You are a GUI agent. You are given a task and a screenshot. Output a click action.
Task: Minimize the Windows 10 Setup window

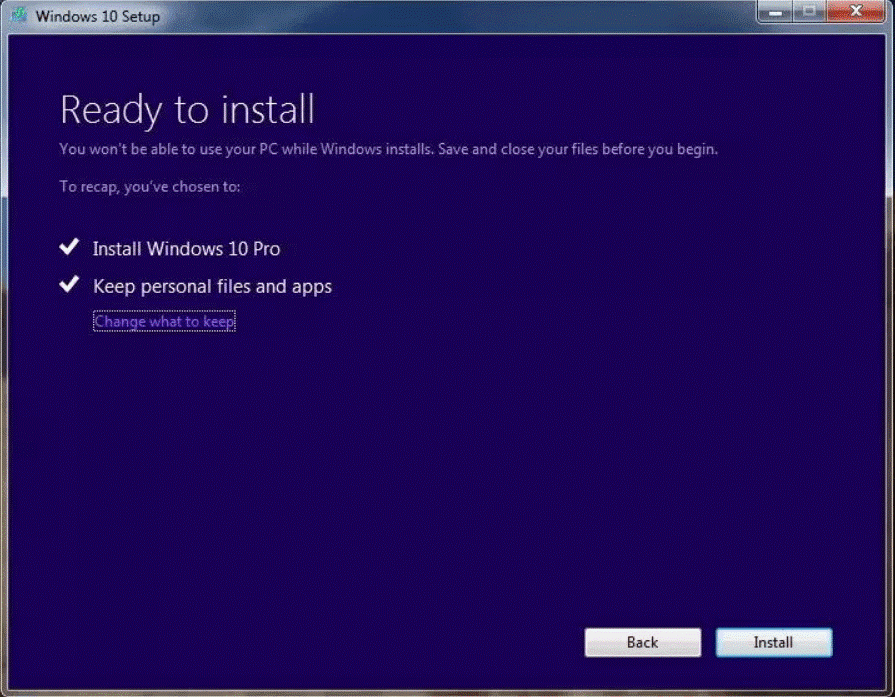775,11
